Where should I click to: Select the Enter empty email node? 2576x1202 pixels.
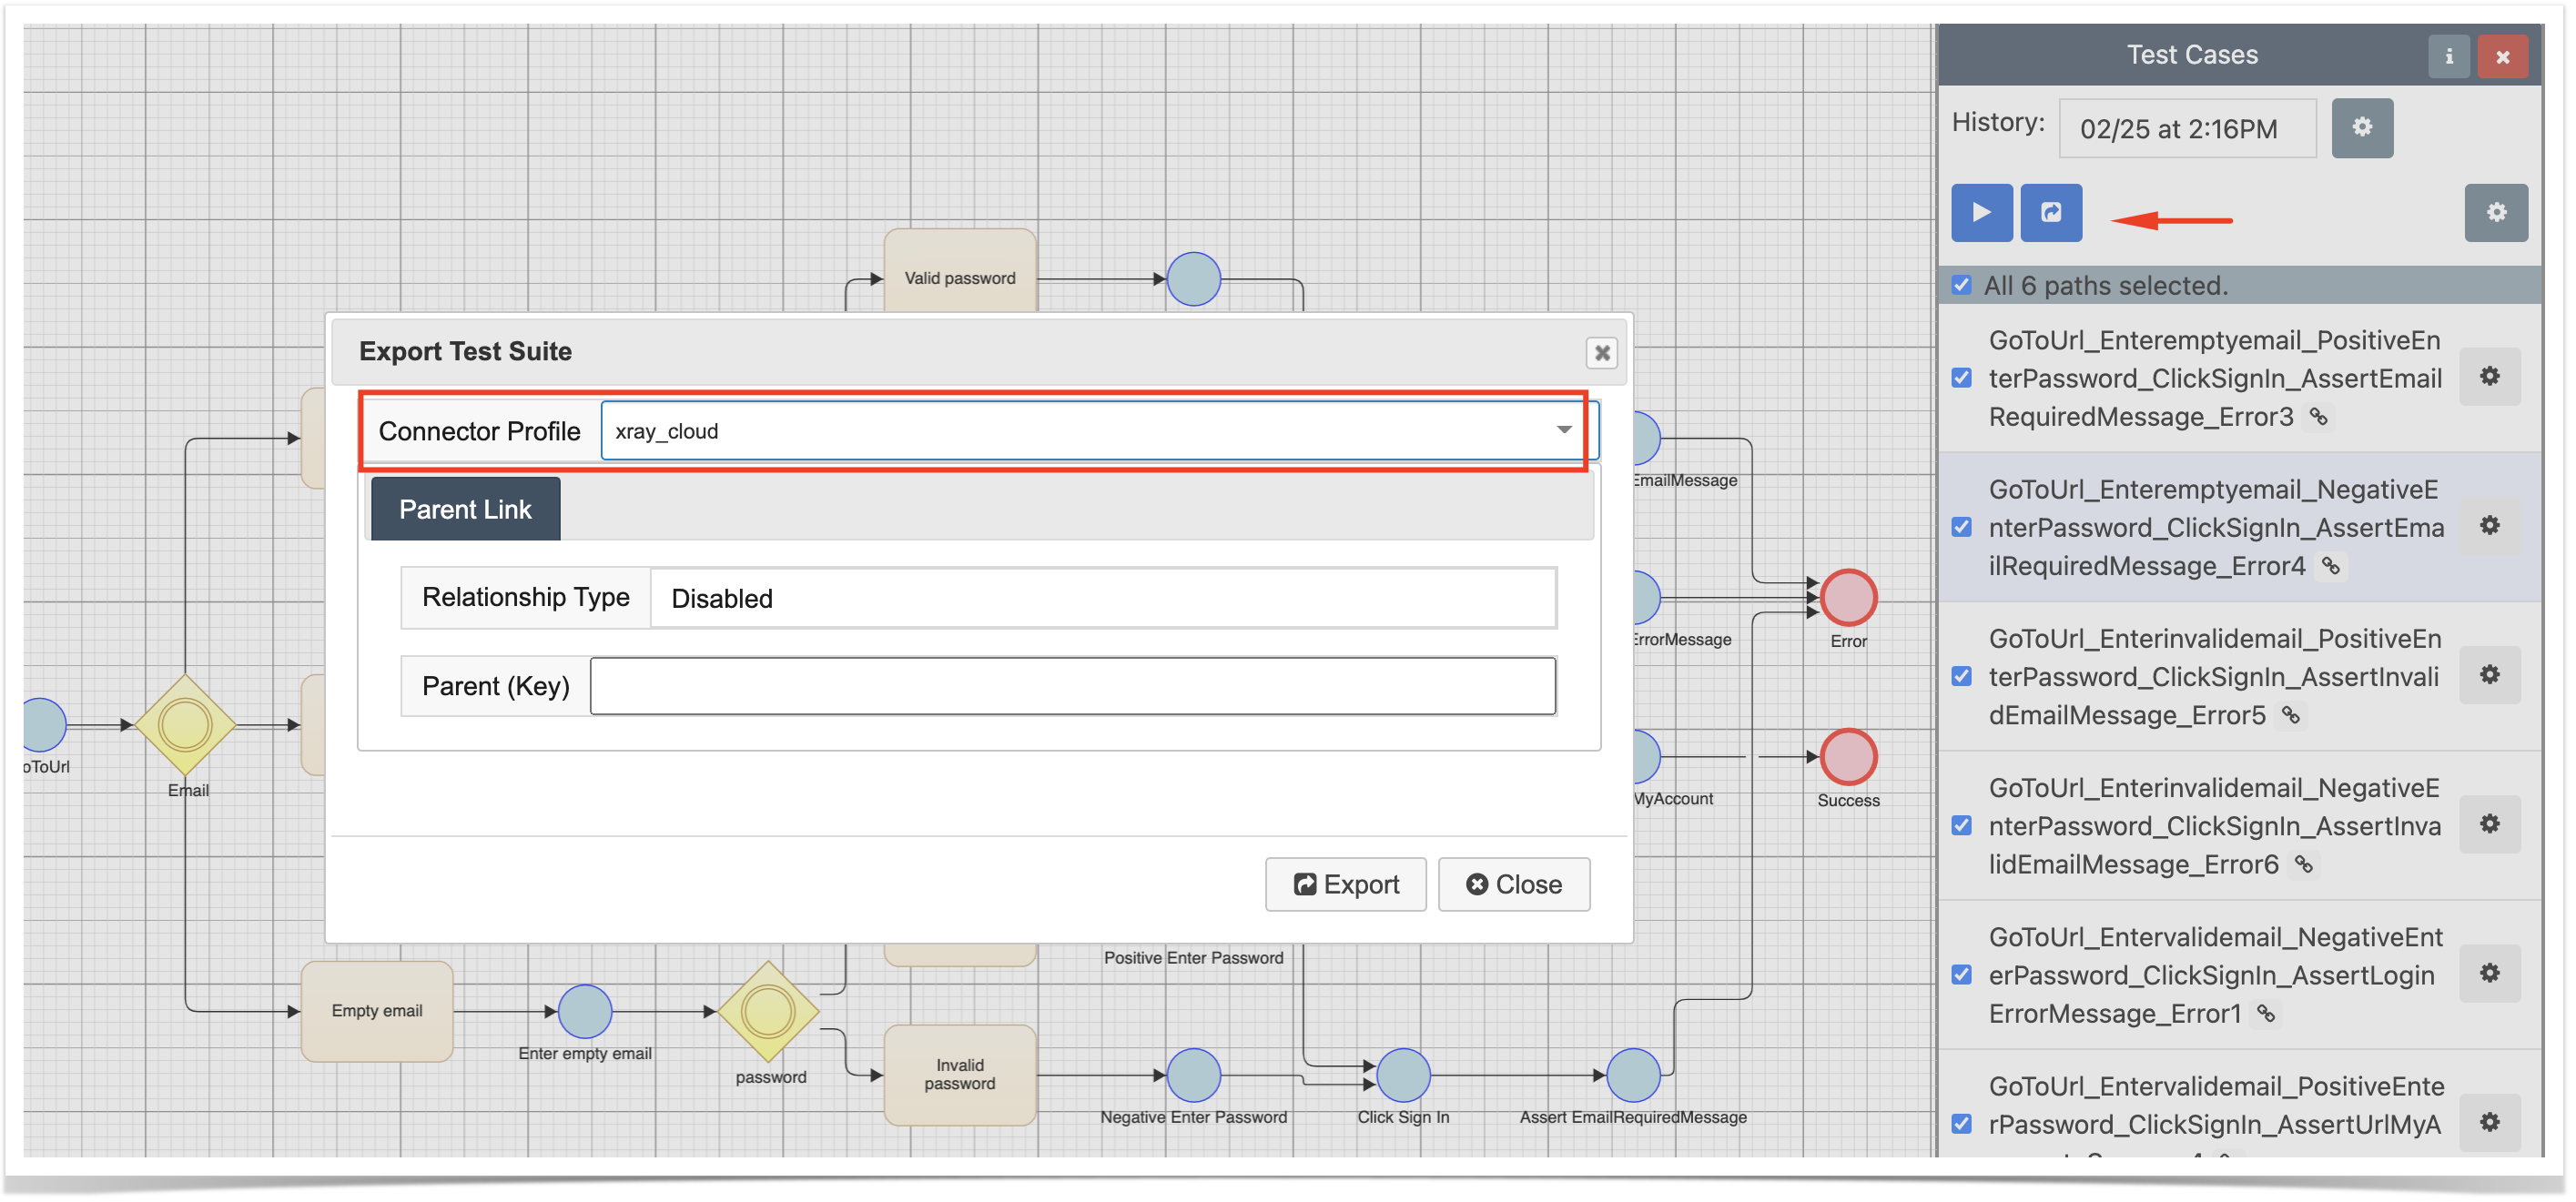point(585,1012)
